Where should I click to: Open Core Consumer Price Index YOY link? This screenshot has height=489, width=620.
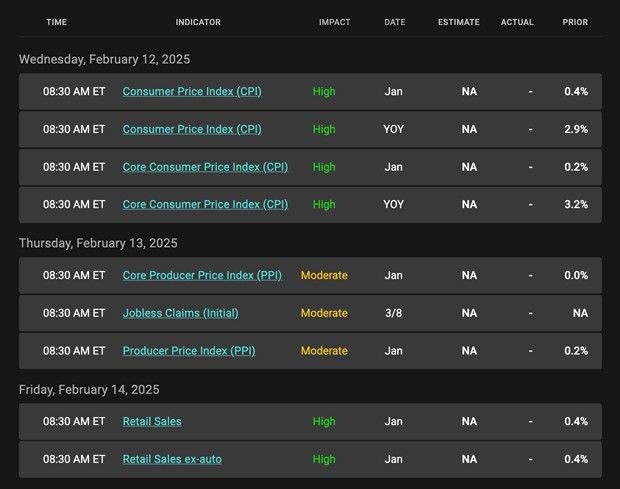point(205,204)
